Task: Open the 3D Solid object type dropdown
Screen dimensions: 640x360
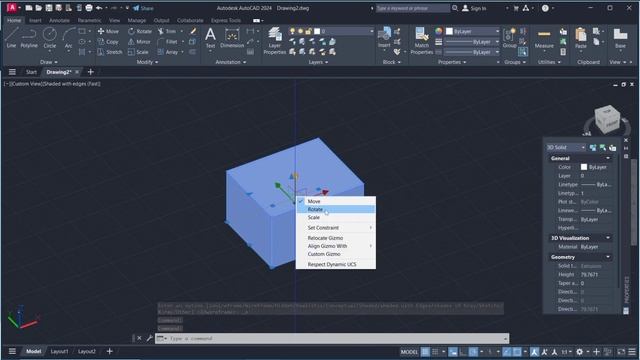Action: click(x=566, y=147)
